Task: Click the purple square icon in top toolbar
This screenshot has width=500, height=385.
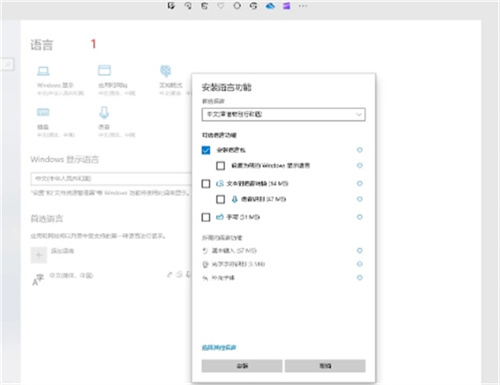Action: coord(287,6)
